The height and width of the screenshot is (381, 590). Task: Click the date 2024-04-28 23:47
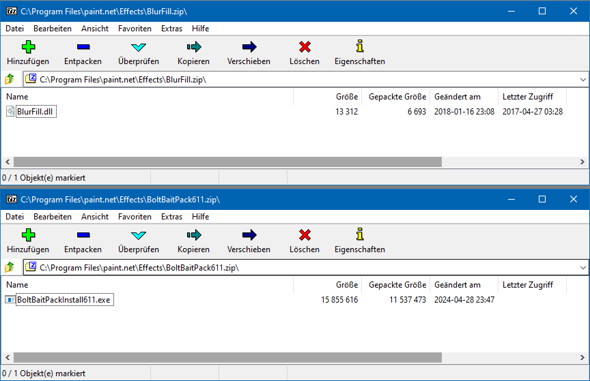click(464, 300)
